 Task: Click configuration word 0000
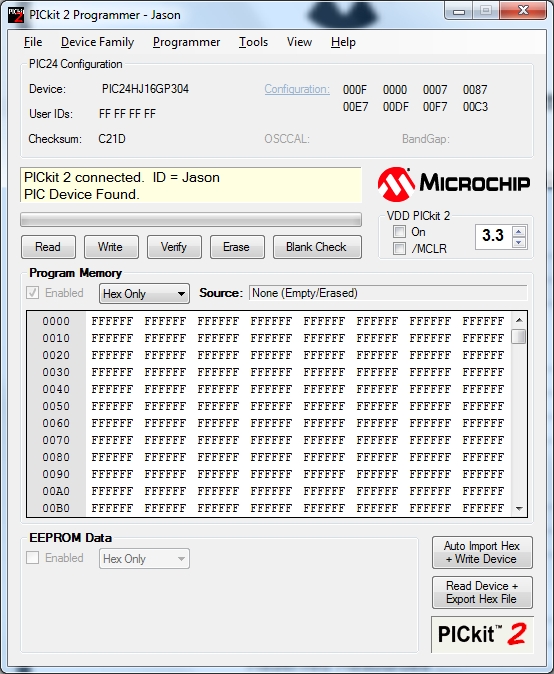(x=395, y=90)
